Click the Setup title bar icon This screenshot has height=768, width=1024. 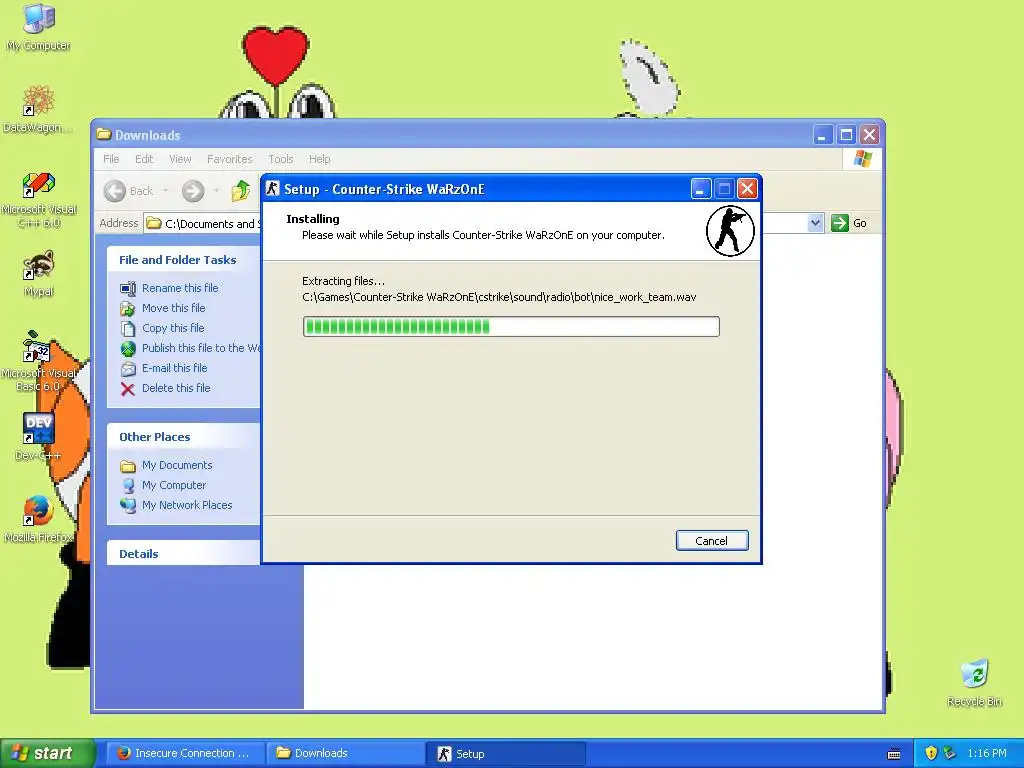pyautogui.click(x=273, y=189)
